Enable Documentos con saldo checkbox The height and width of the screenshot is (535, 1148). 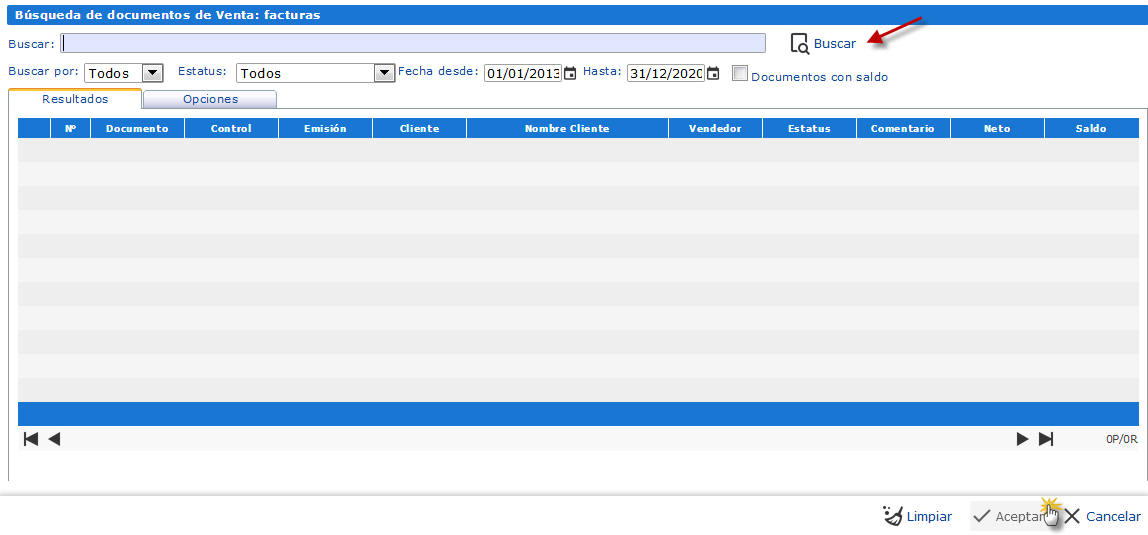(740, 73)
